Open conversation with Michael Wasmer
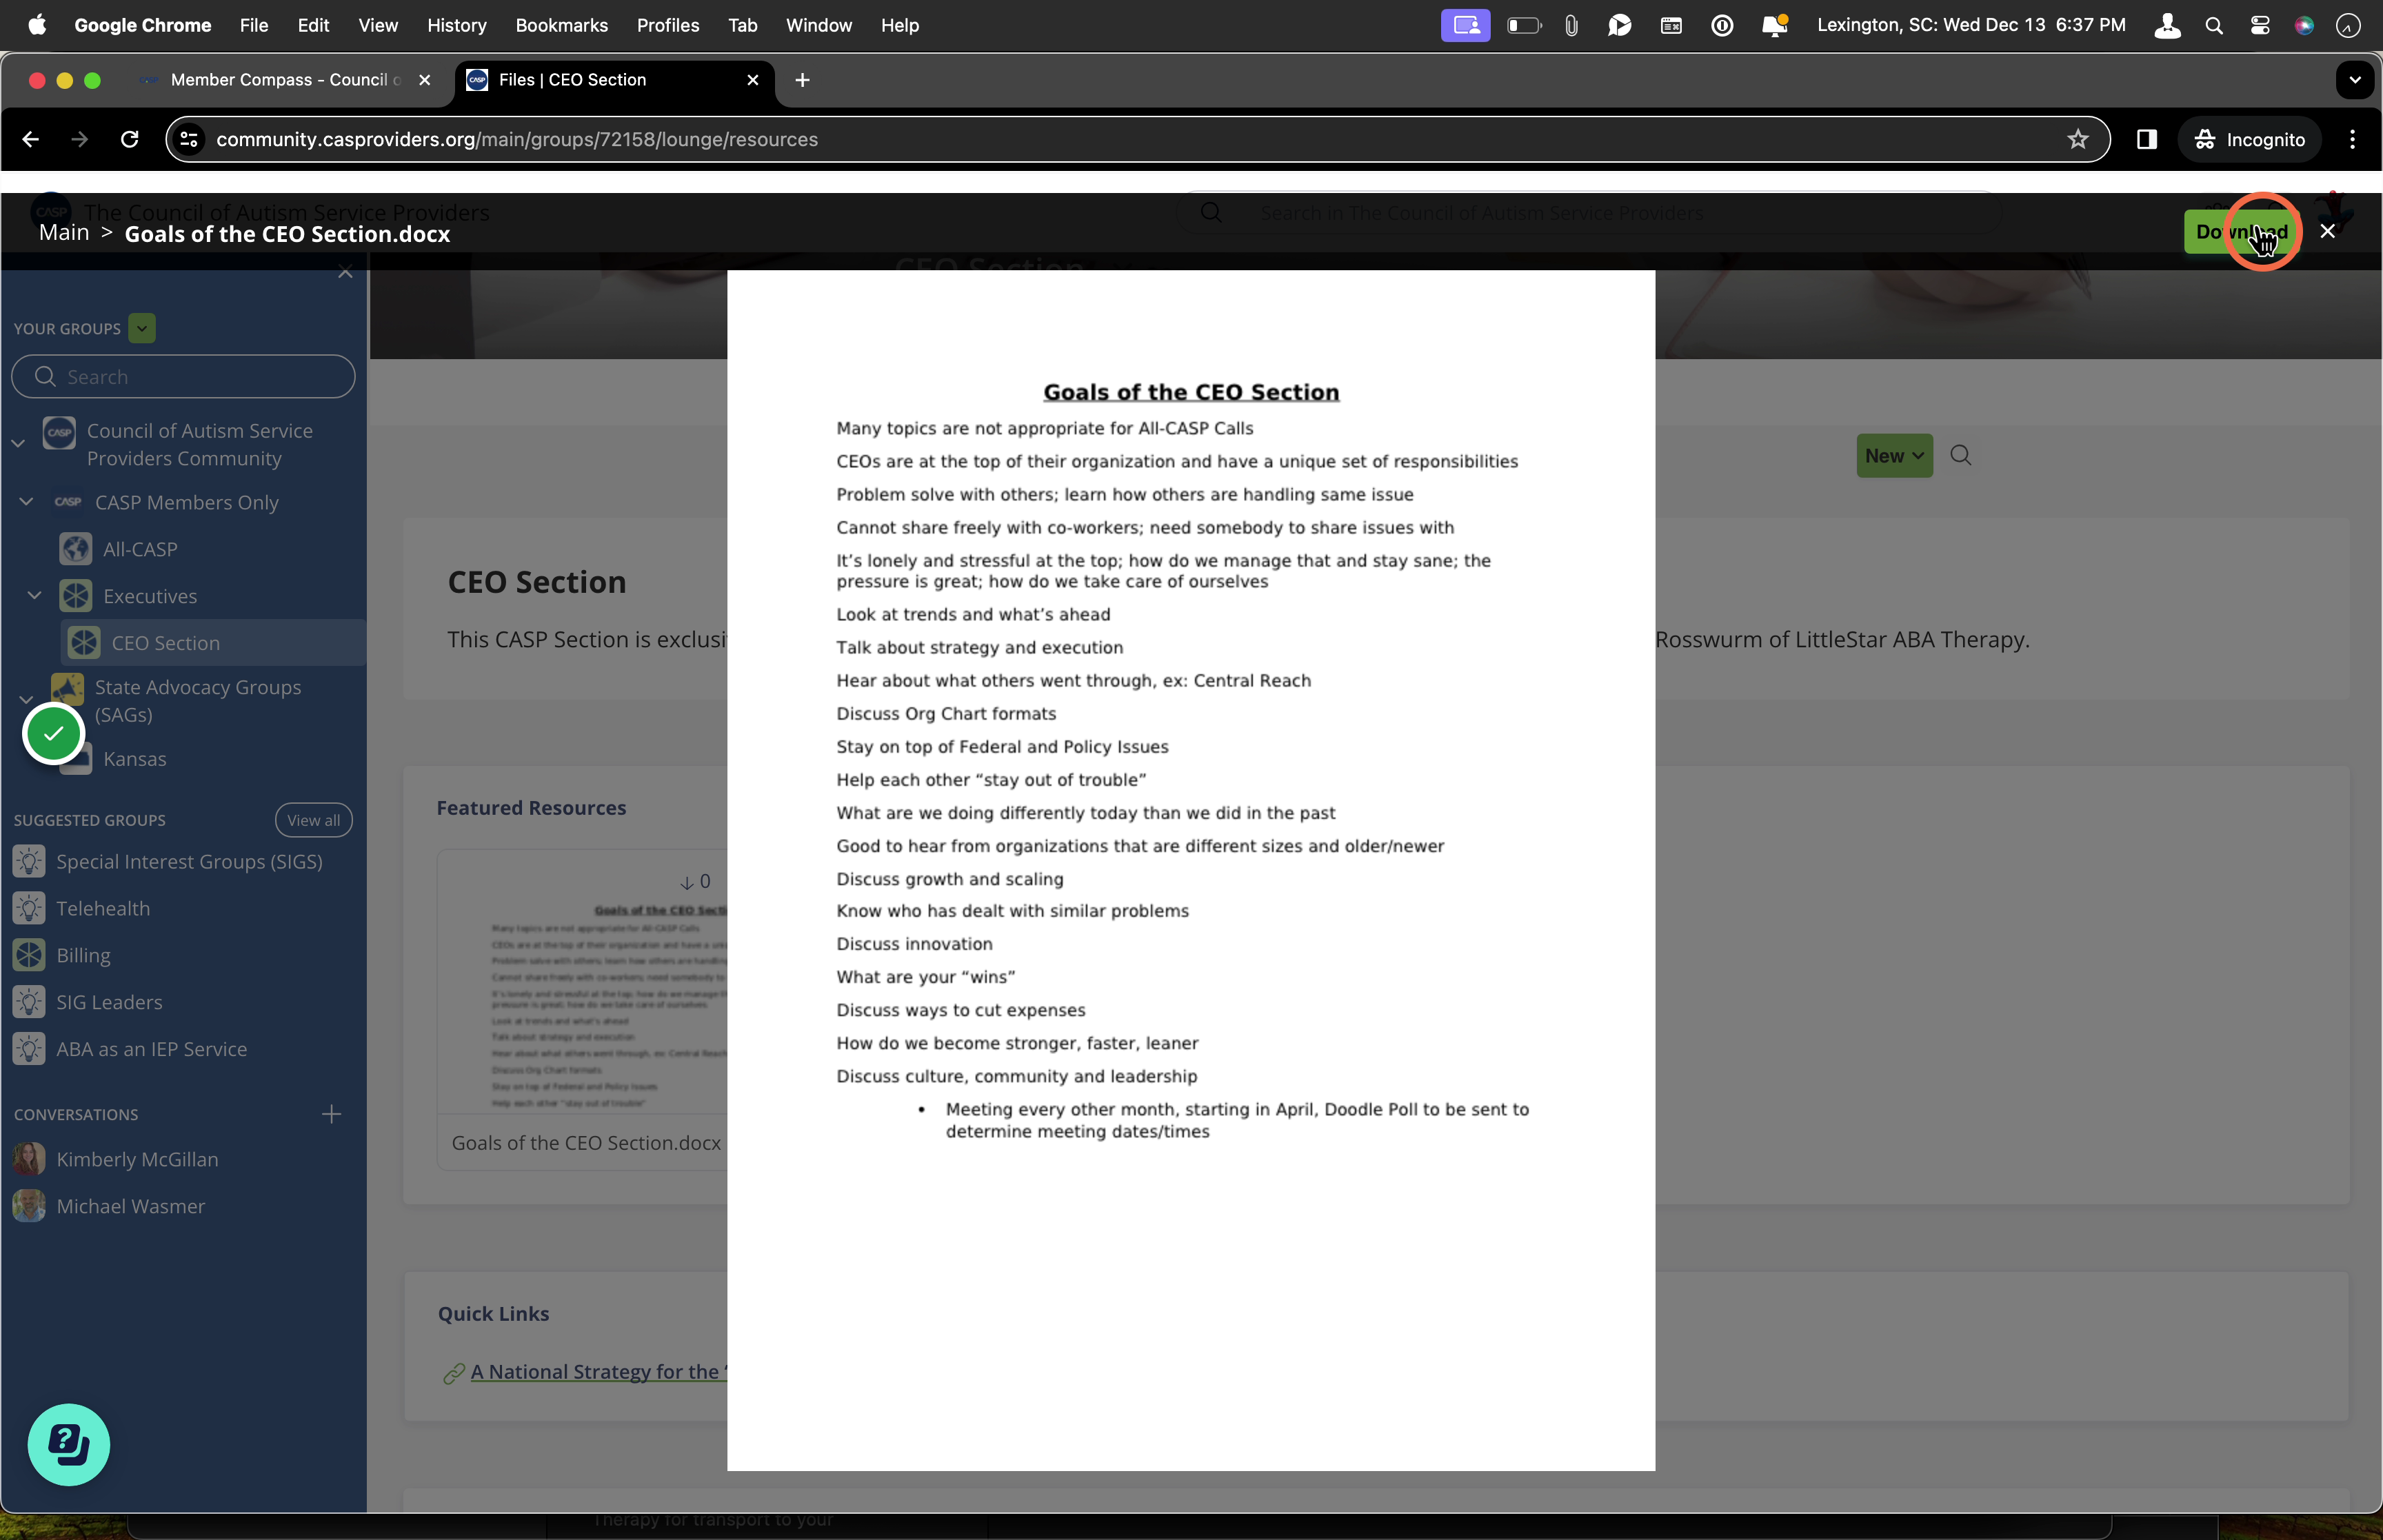2383x1540 pixels. point(131,1206)
